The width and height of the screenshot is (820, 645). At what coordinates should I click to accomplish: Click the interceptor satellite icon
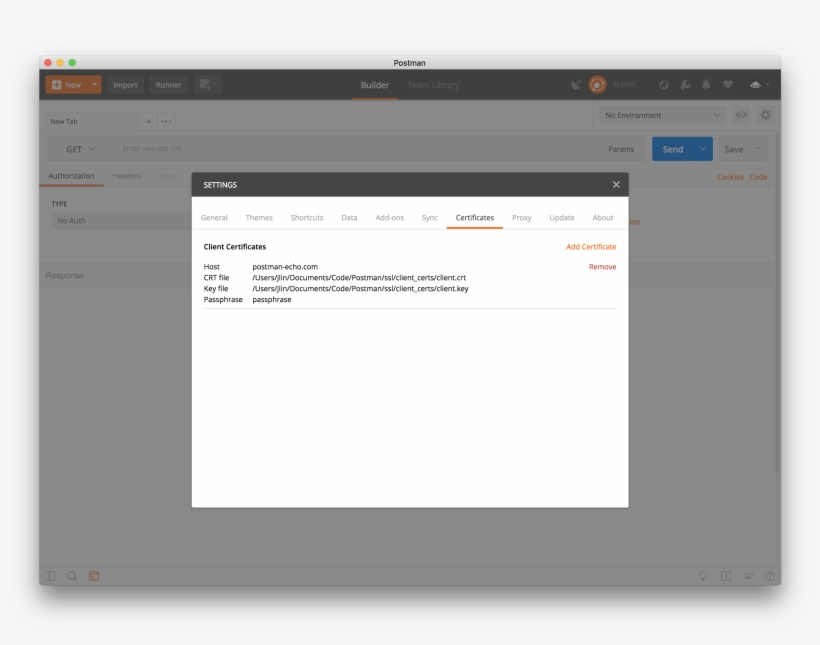tap(576, 85)
